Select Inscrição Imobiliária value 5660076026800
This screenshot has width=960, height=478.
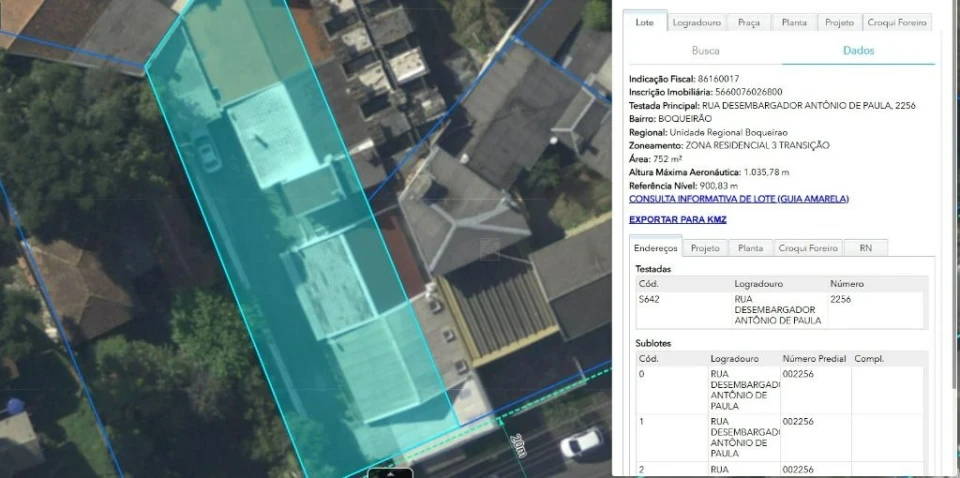click(x=749, y=92)
